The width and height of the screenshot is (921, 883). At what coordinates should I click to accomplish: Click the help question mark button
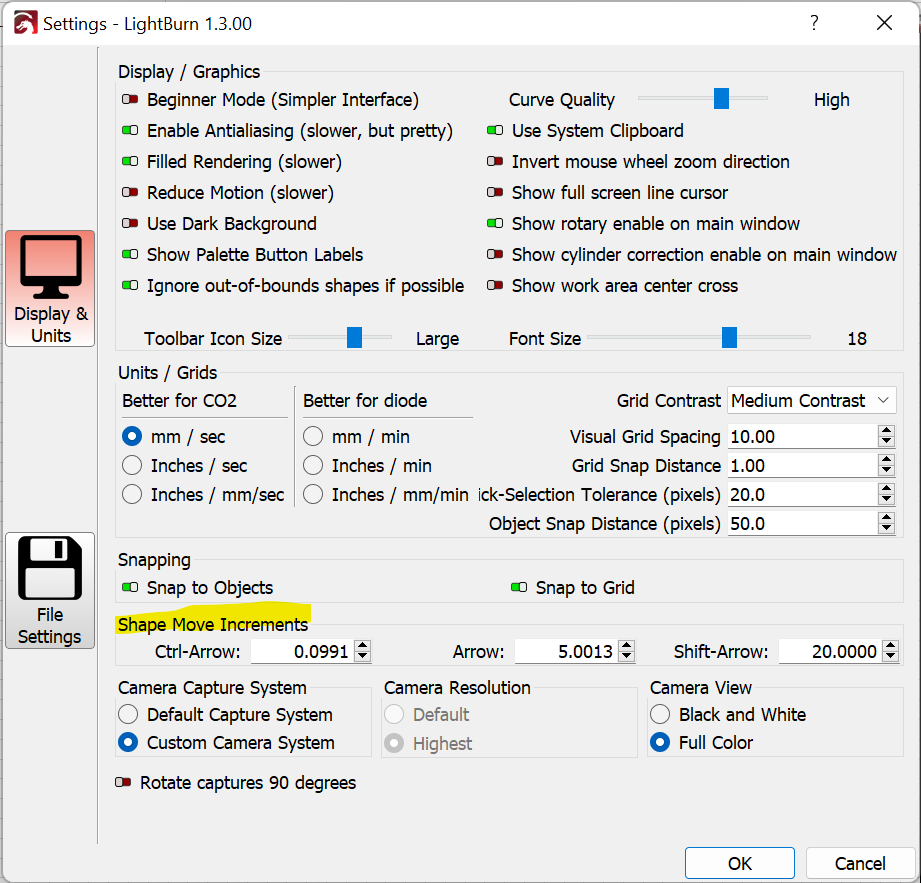tap(814, 23)
